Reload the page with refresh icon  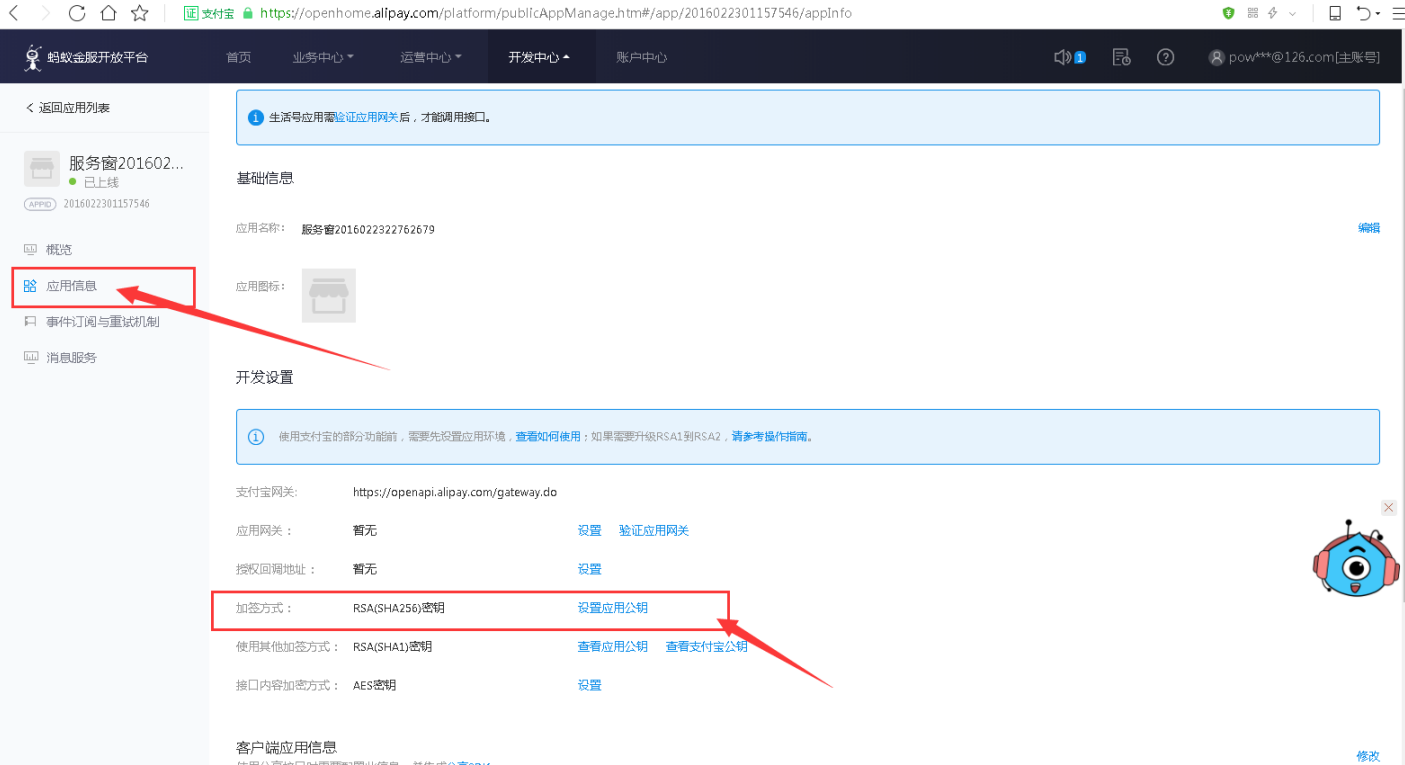77,13
